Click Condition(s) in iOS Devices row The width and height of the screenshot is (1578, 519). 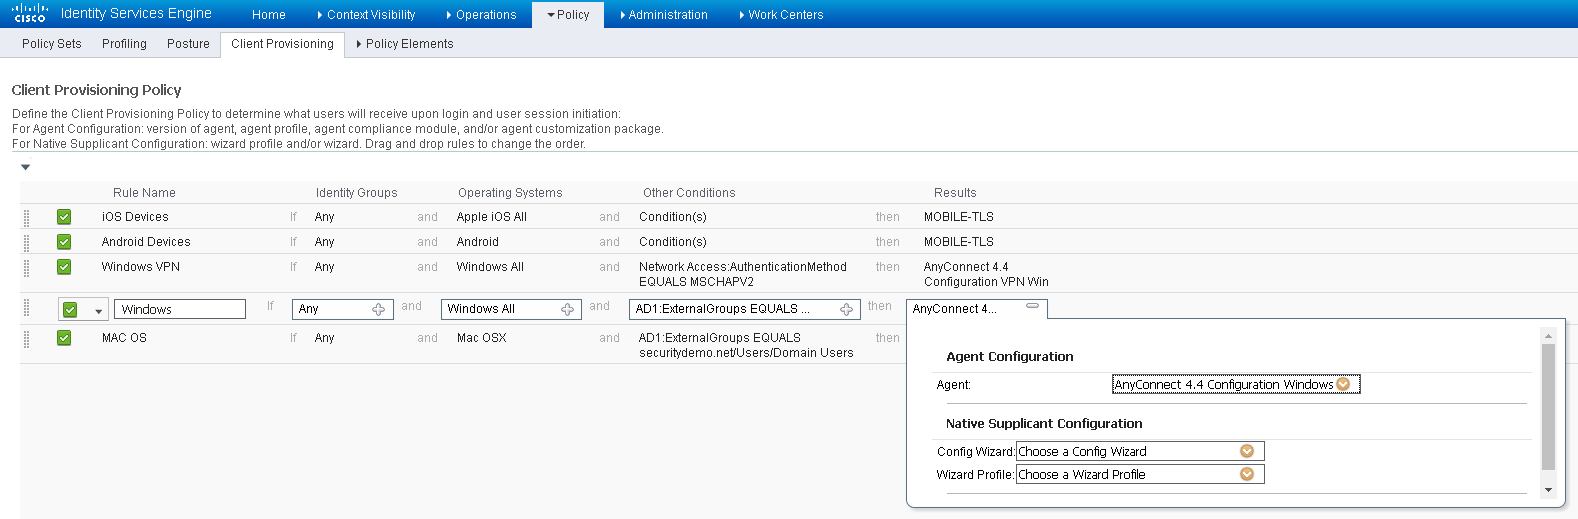coord(673,217)
